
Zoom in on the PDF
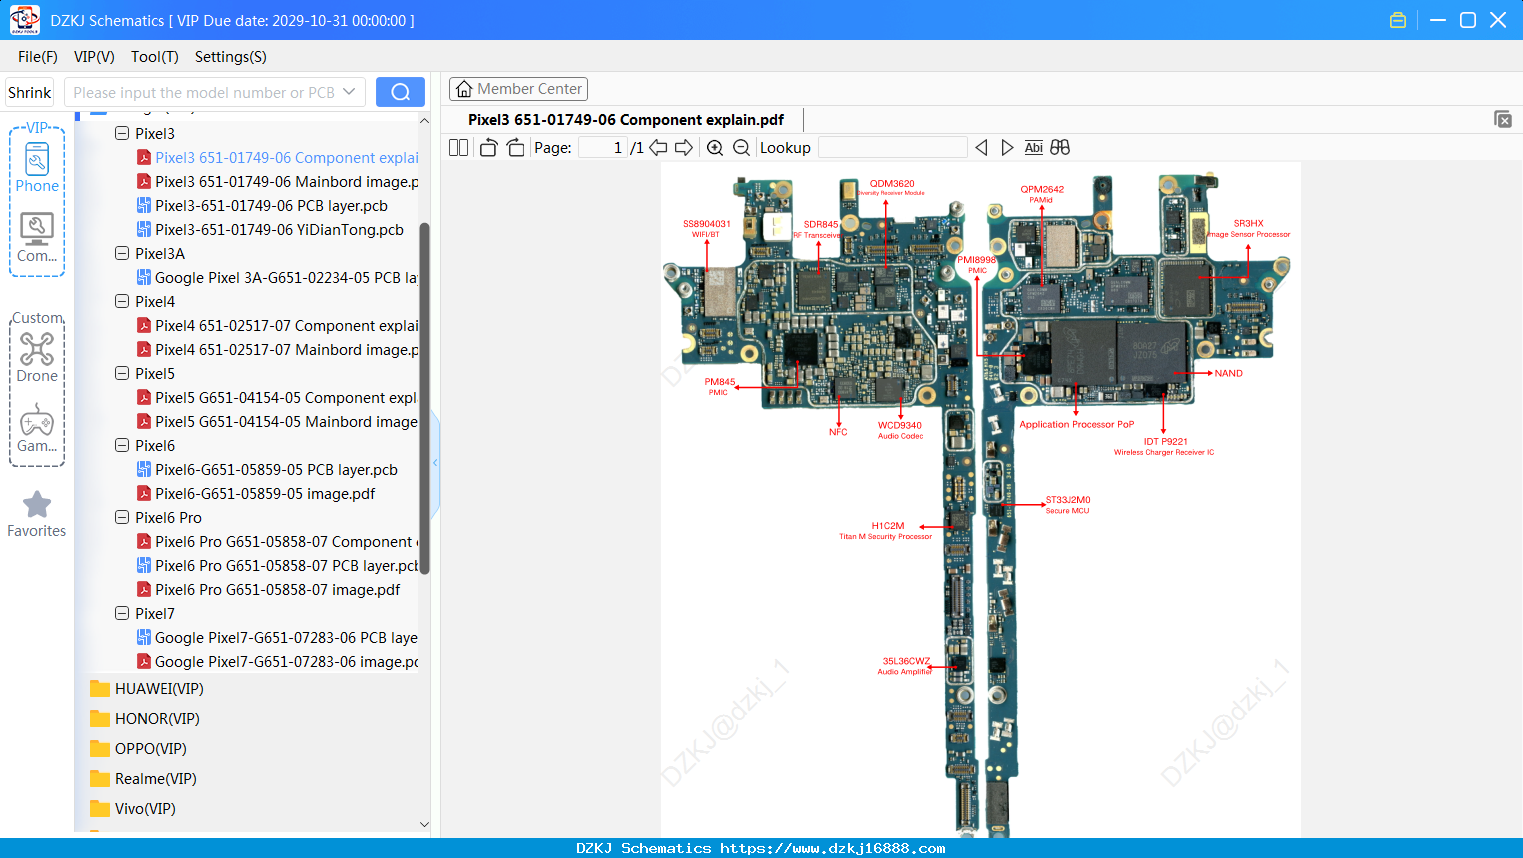tap(715, 148)
